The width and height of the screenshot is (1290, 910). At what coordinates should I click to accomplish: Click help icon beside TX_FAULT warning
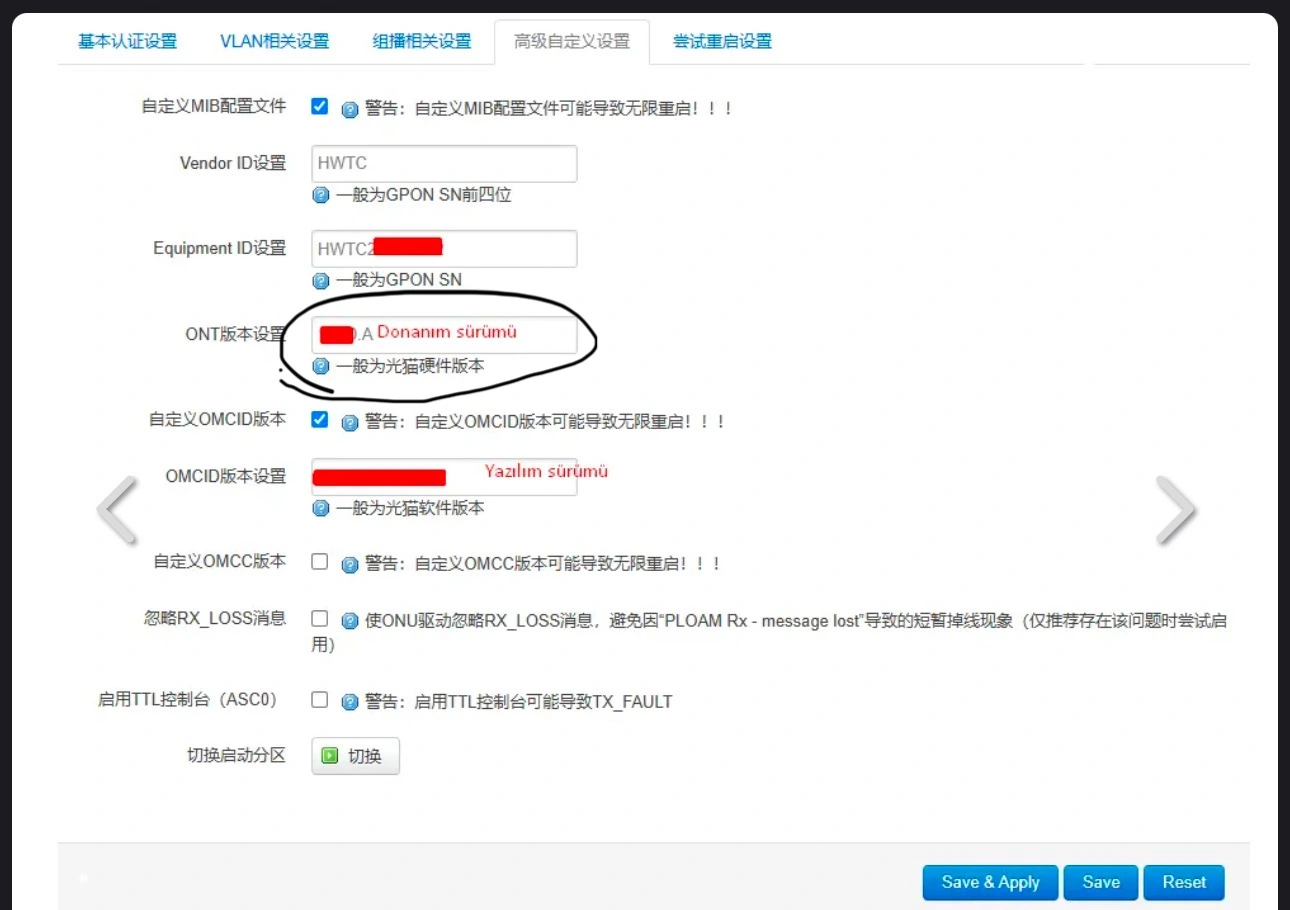coord(350,702)
